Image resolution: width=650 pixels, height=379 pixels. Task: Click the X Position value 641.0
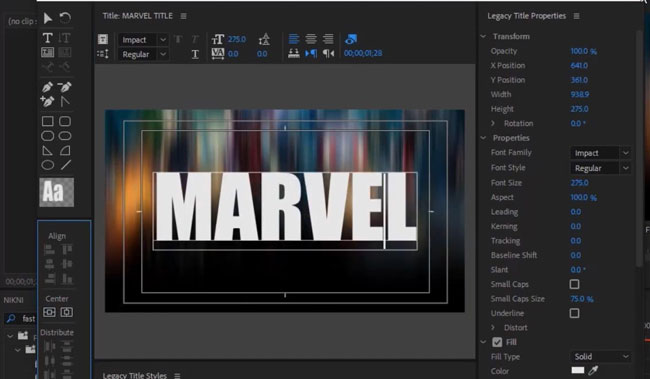[579, 66]
